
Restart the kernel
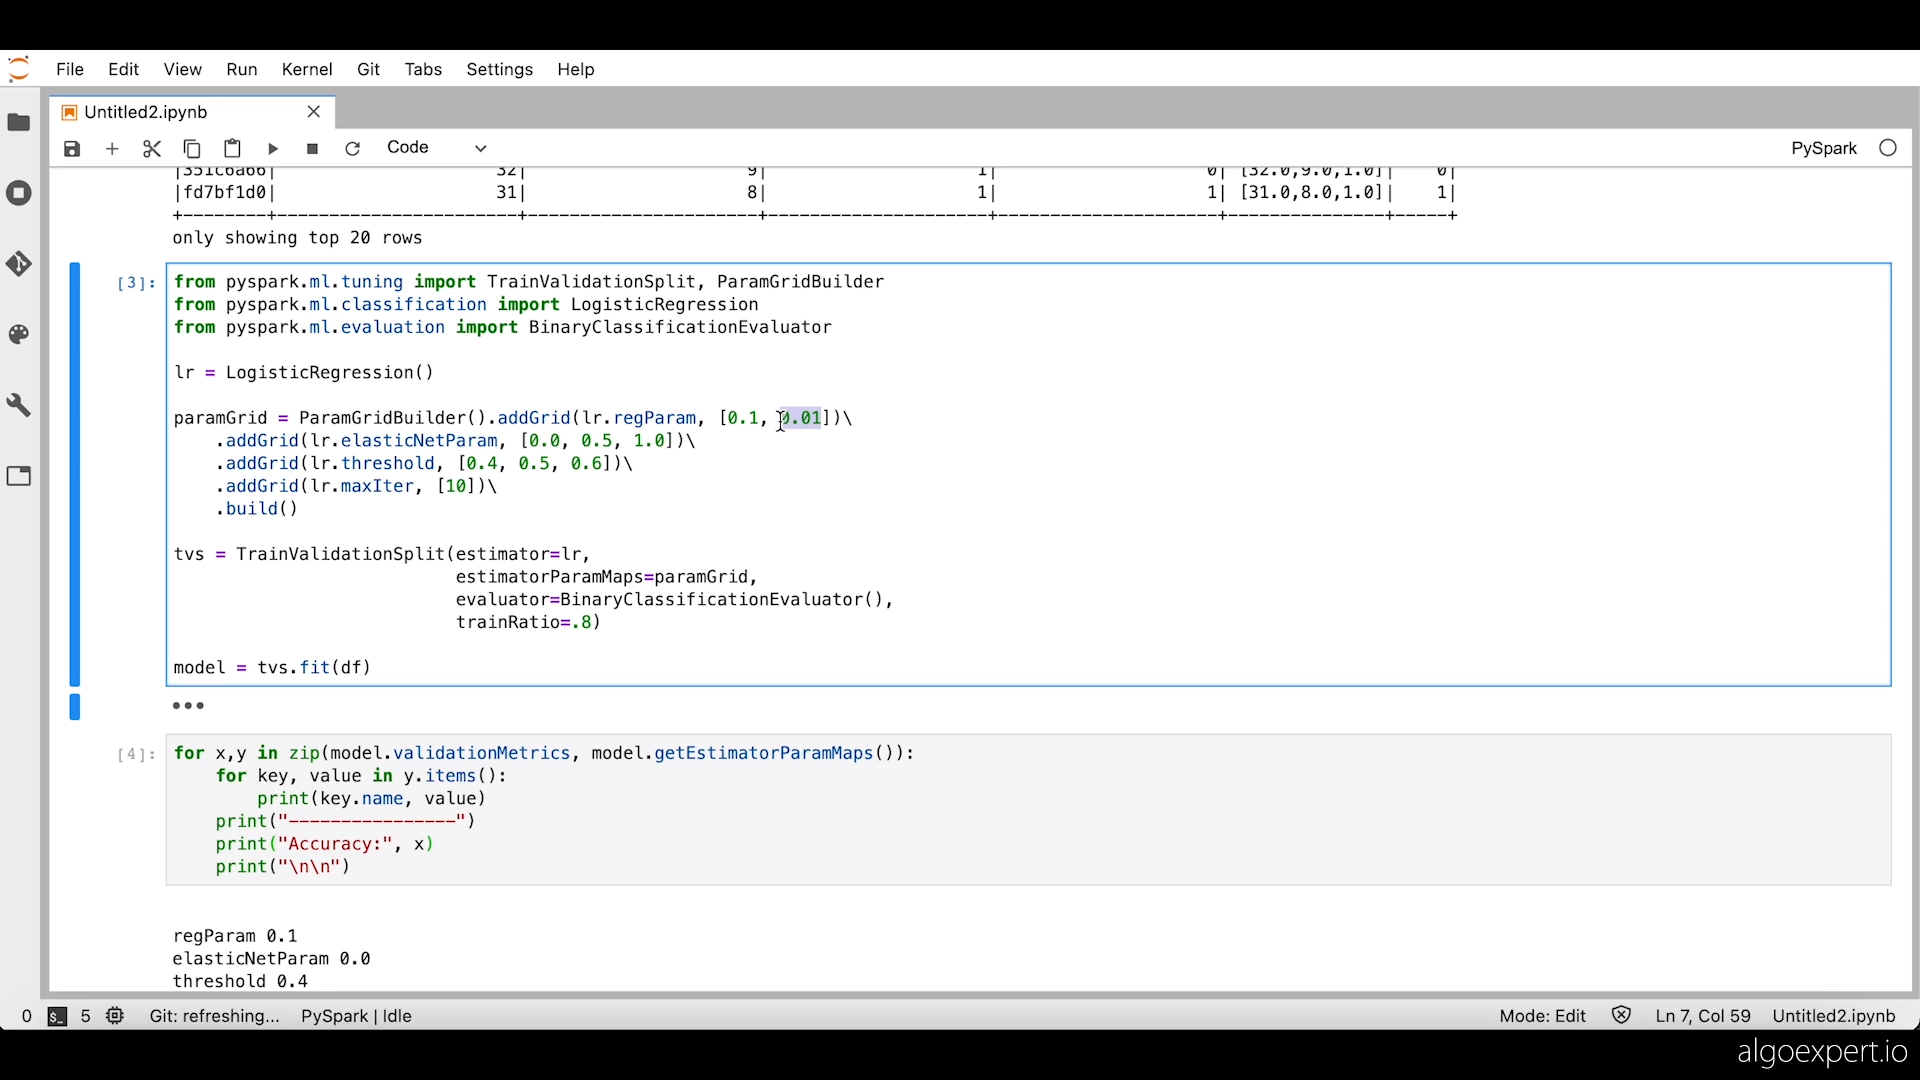[x=352, y=148]
